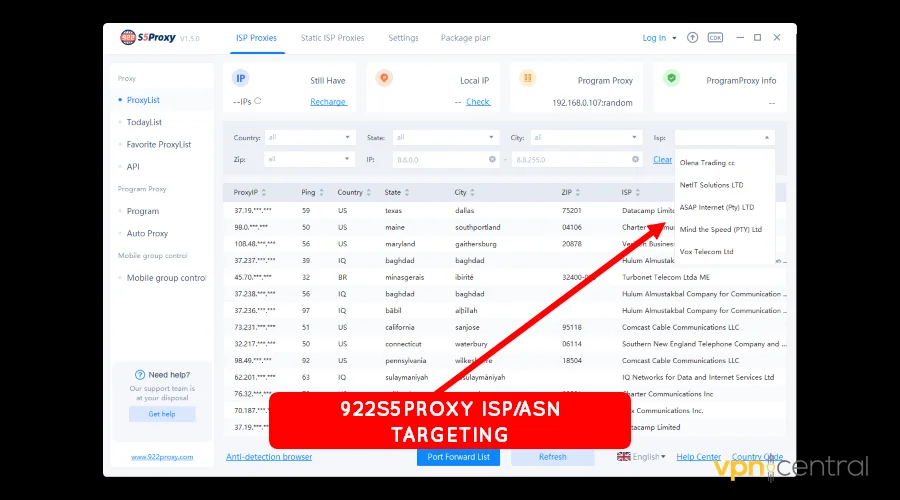The width and height of the screenshot is (900, 500).
Task: Click the yellow Program Proxy icon
Action: point(527,78)
